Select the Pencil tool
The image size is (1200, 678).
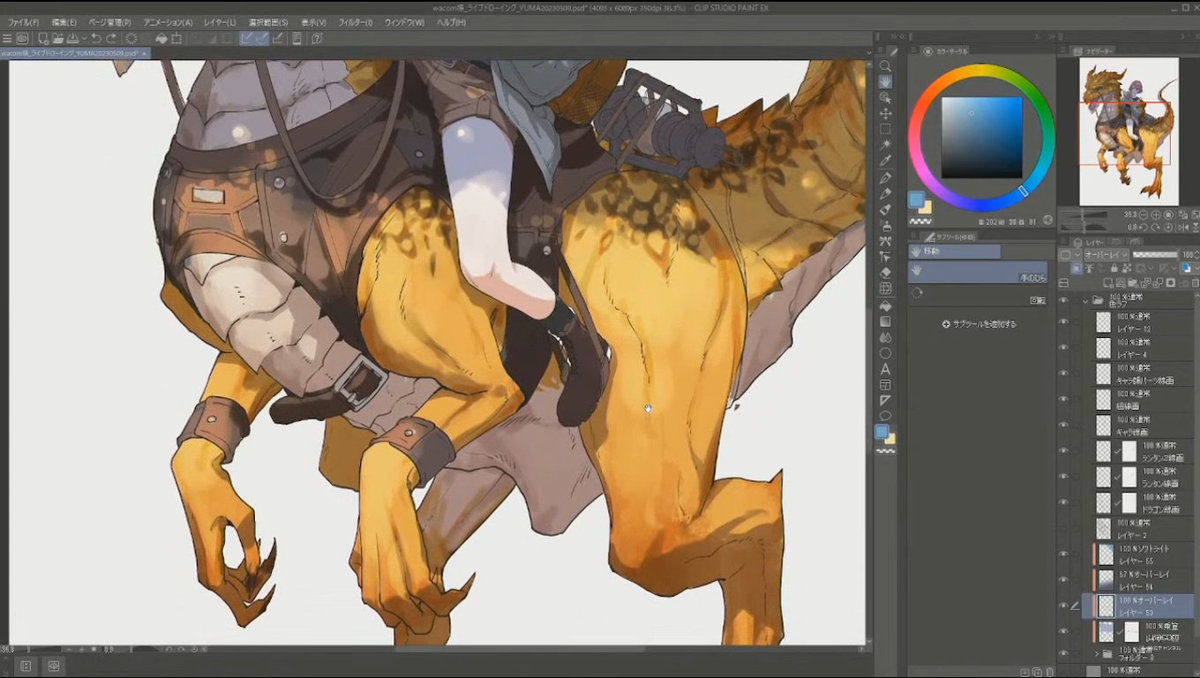[x=886, y=194]
